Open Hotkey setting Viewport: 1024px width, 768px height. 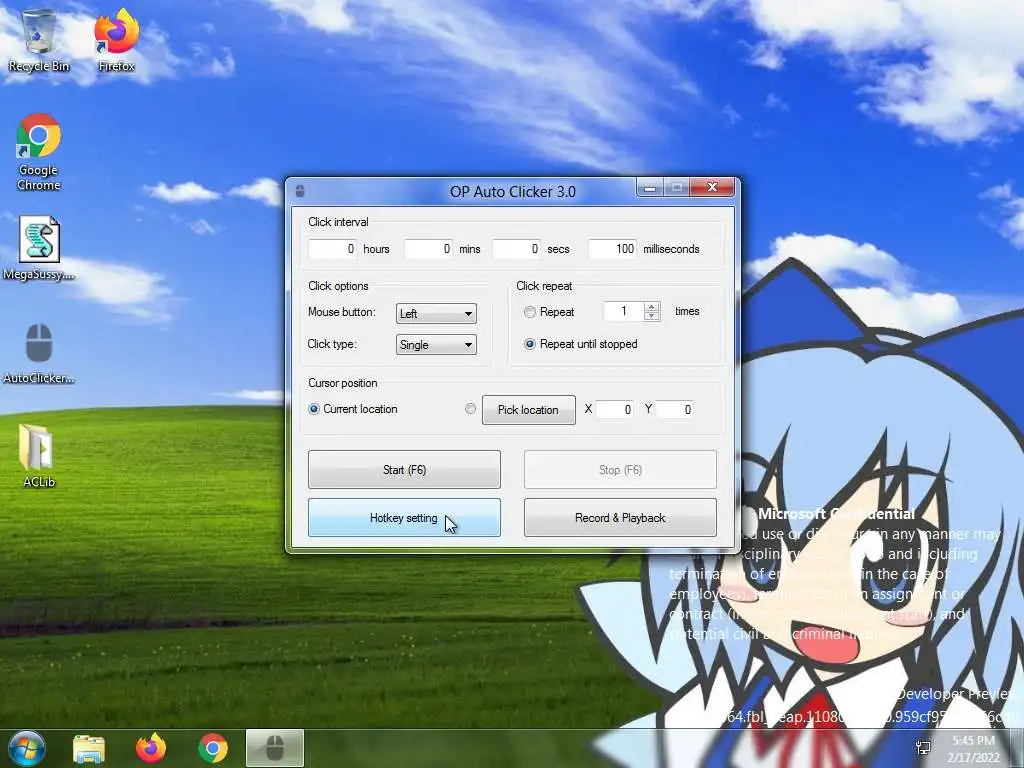point(404,518)
